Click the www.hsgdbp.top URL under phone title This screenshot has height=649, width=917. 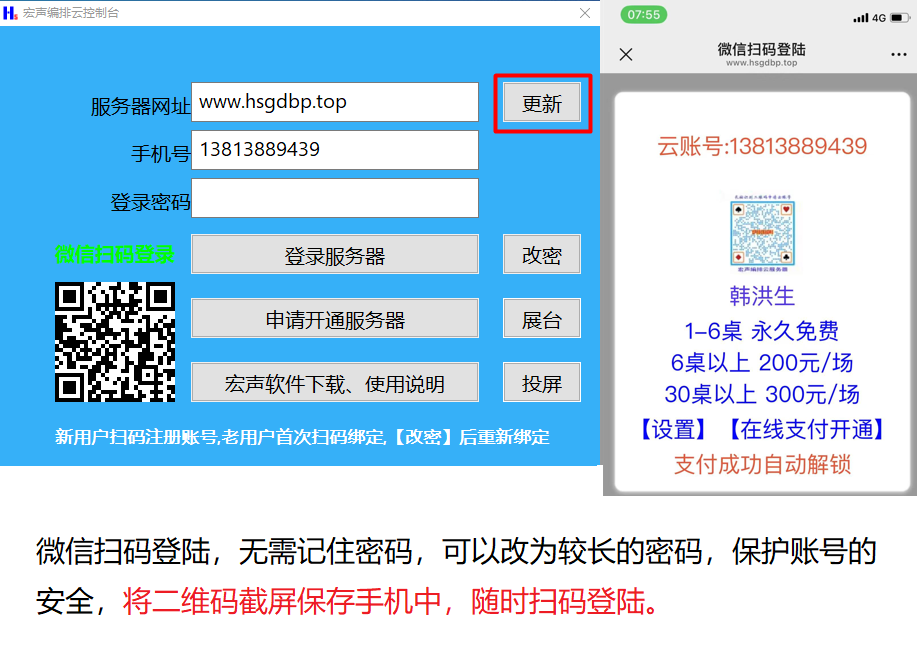tap(761, 63)
